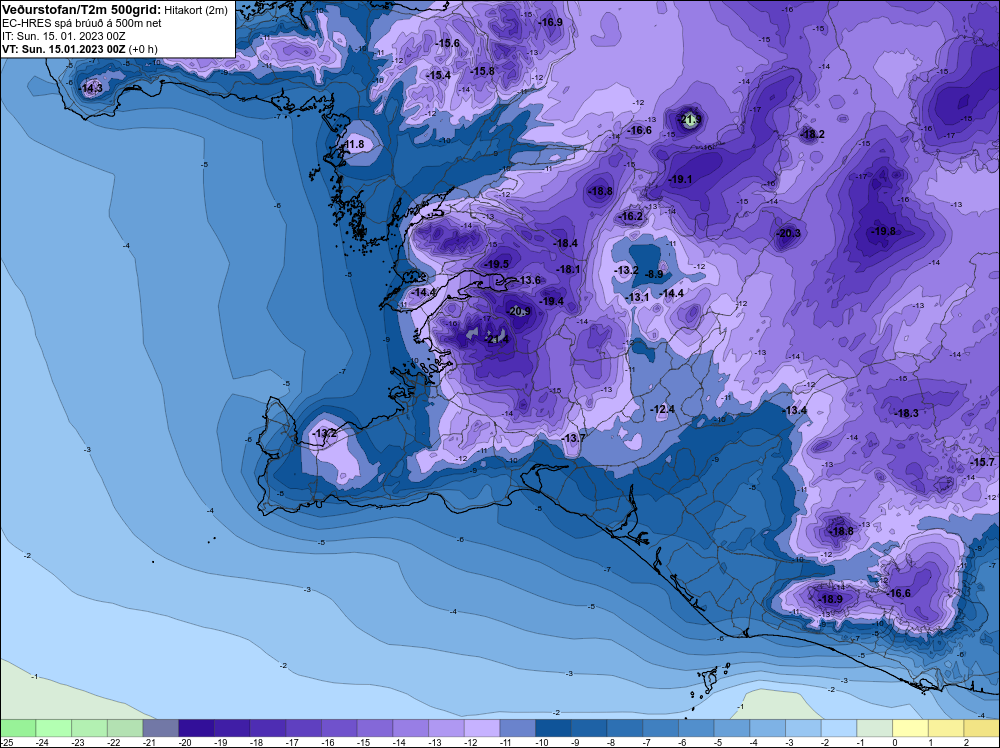The image size is (1000, 748).
Task: Click the -13.1 temperature value
Action: coord(637,298)
